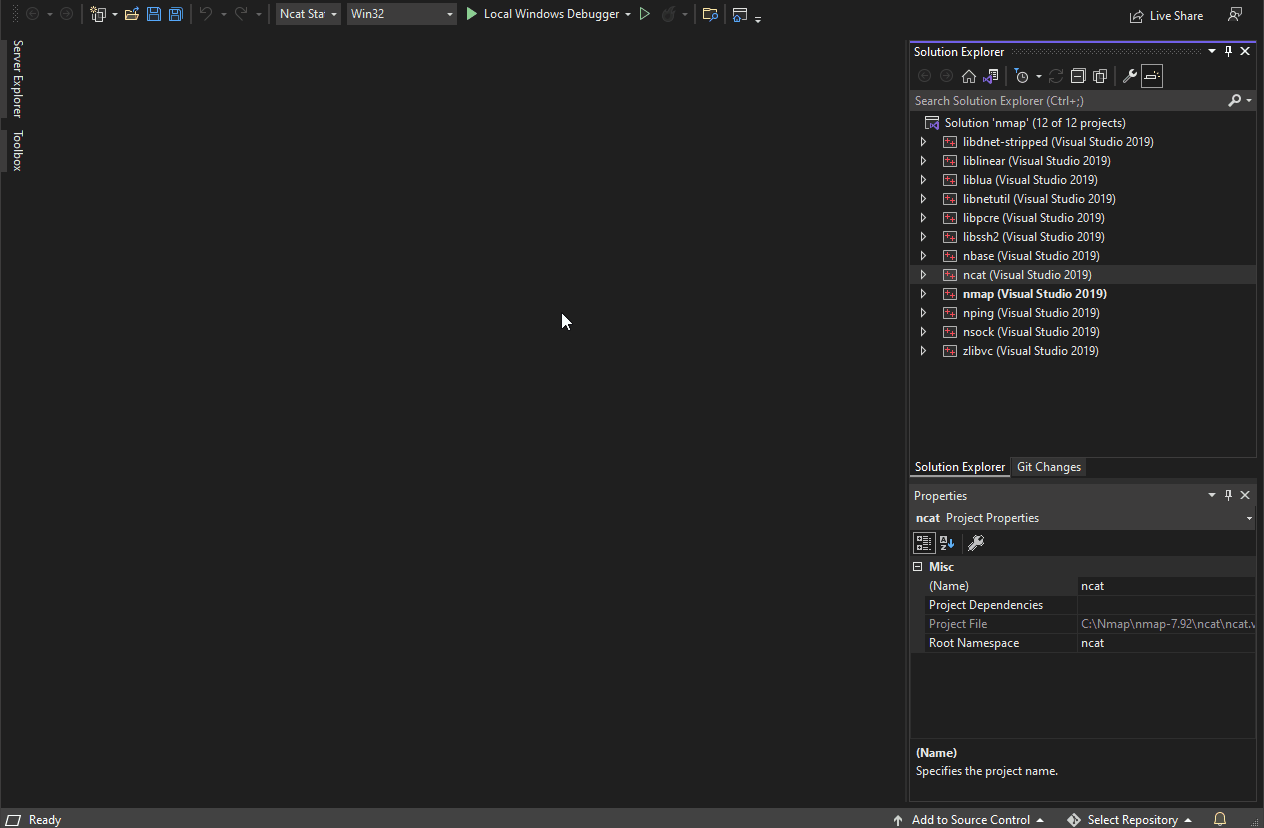1264x828 pixels.
Task: Toggle Preview Selected Items in Solution Explorer
Action: pyautogui.click(x=1152, y=76)
